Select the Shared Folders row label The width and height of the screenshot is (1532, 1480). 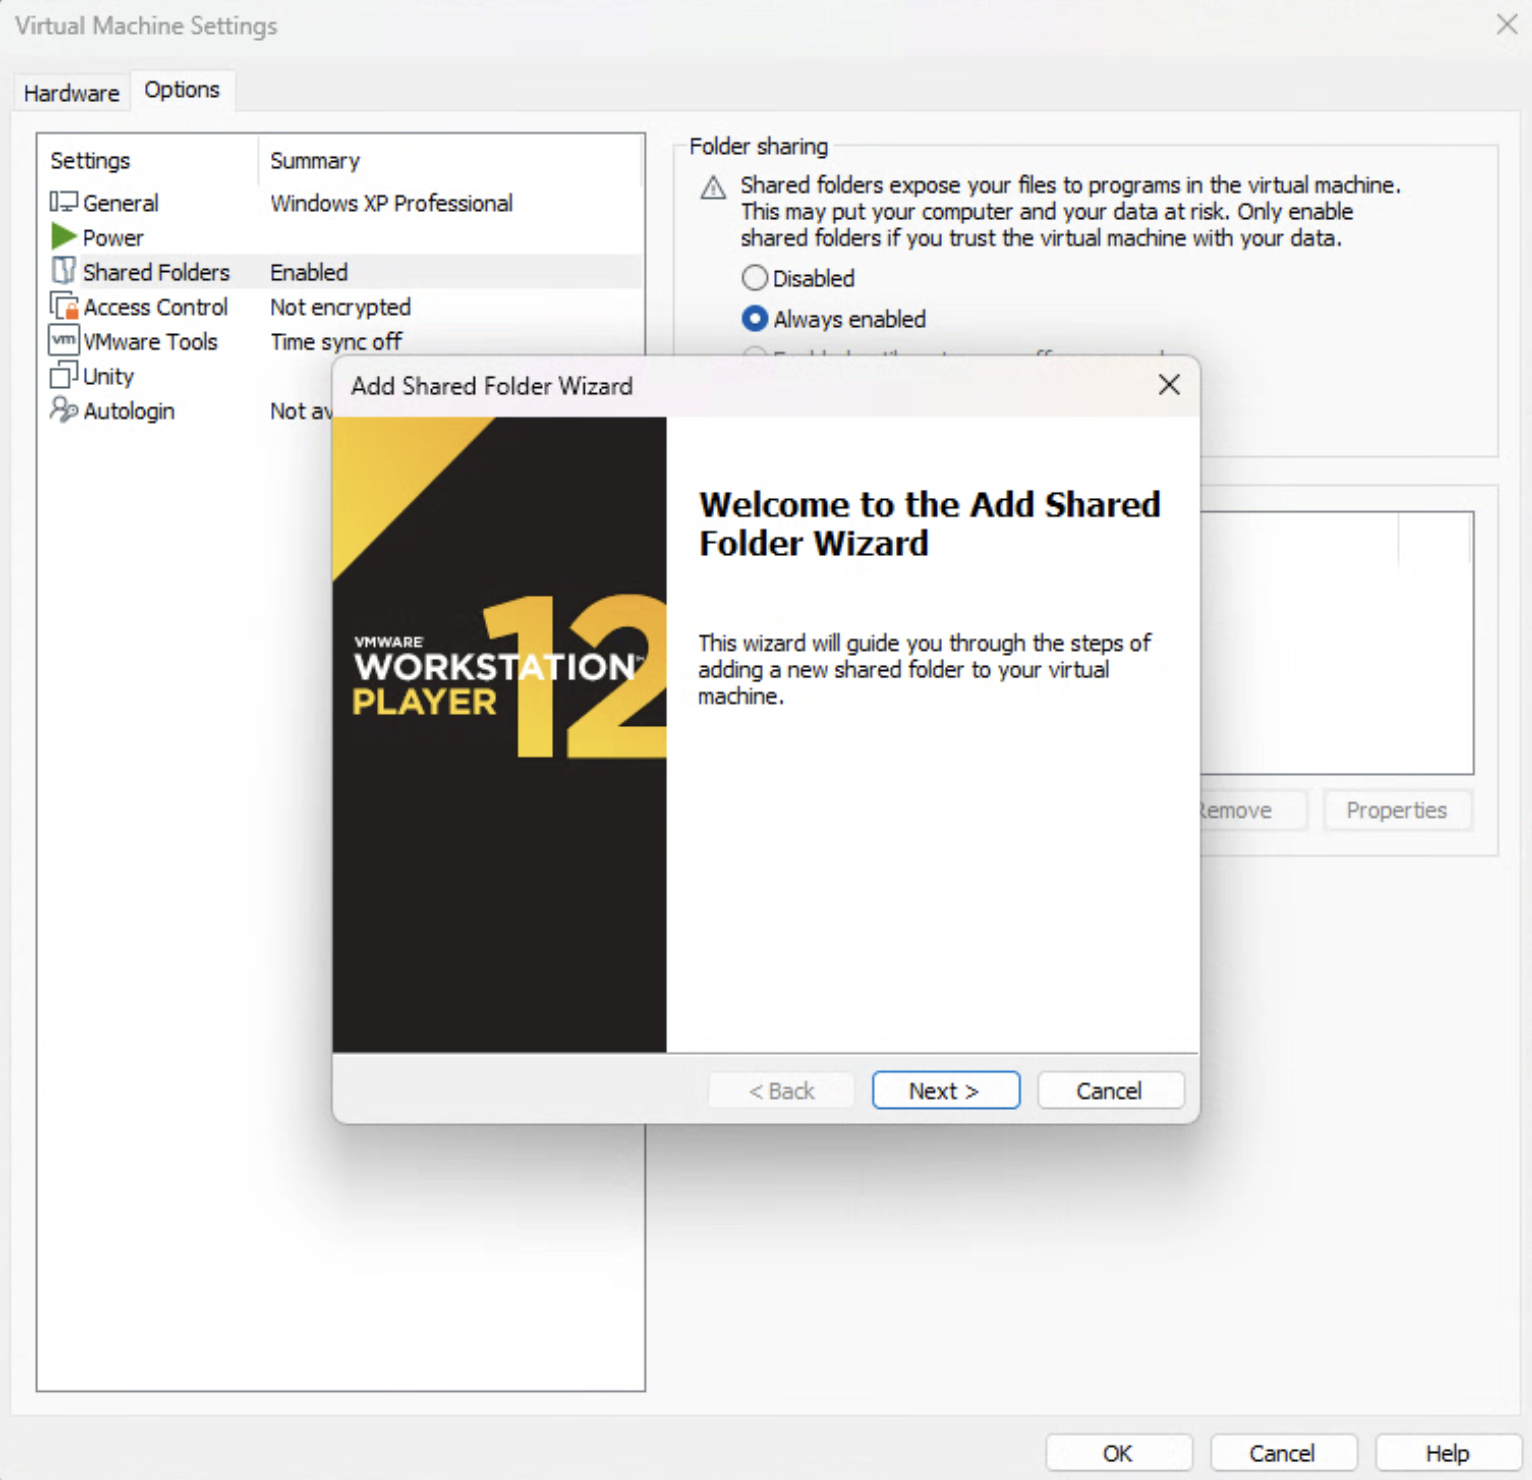(156, 272)
